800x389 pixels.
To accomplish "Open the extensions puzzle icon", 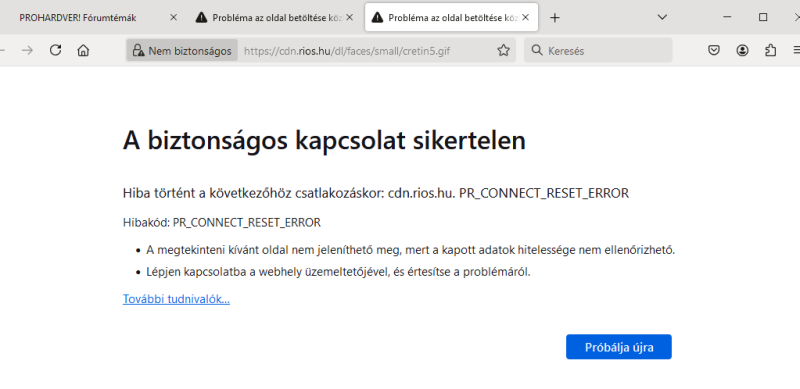I will click(770, 50).
